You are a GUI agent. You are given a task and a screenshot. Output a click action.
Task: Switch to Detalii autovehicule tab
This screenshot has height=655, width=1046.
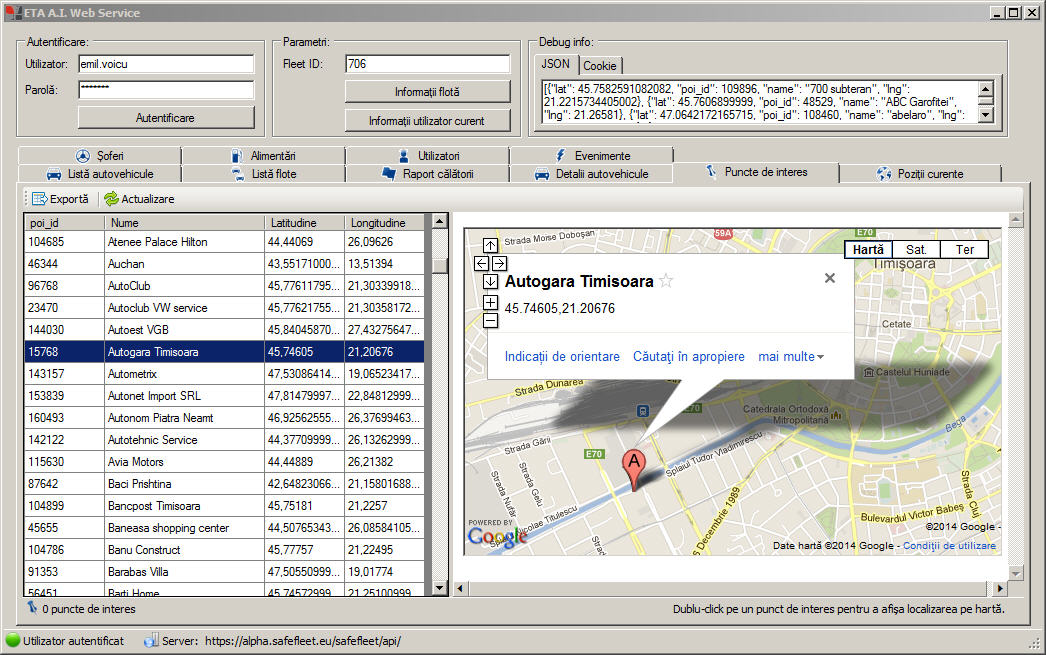click(x=592, y=173)
